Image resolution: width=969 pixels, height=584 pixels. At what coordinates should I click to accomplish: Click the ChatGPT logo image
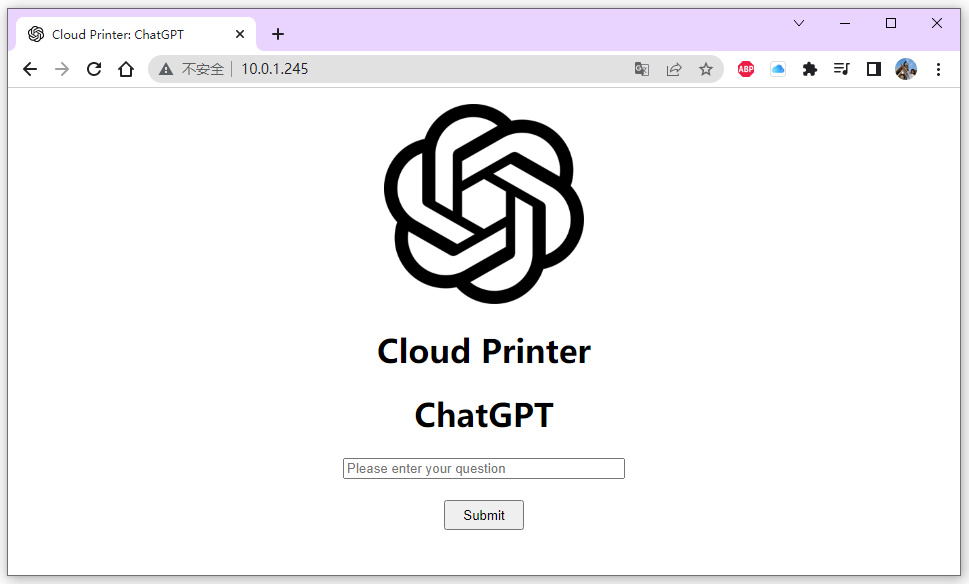pyautogui.click(x=484, y=204)
